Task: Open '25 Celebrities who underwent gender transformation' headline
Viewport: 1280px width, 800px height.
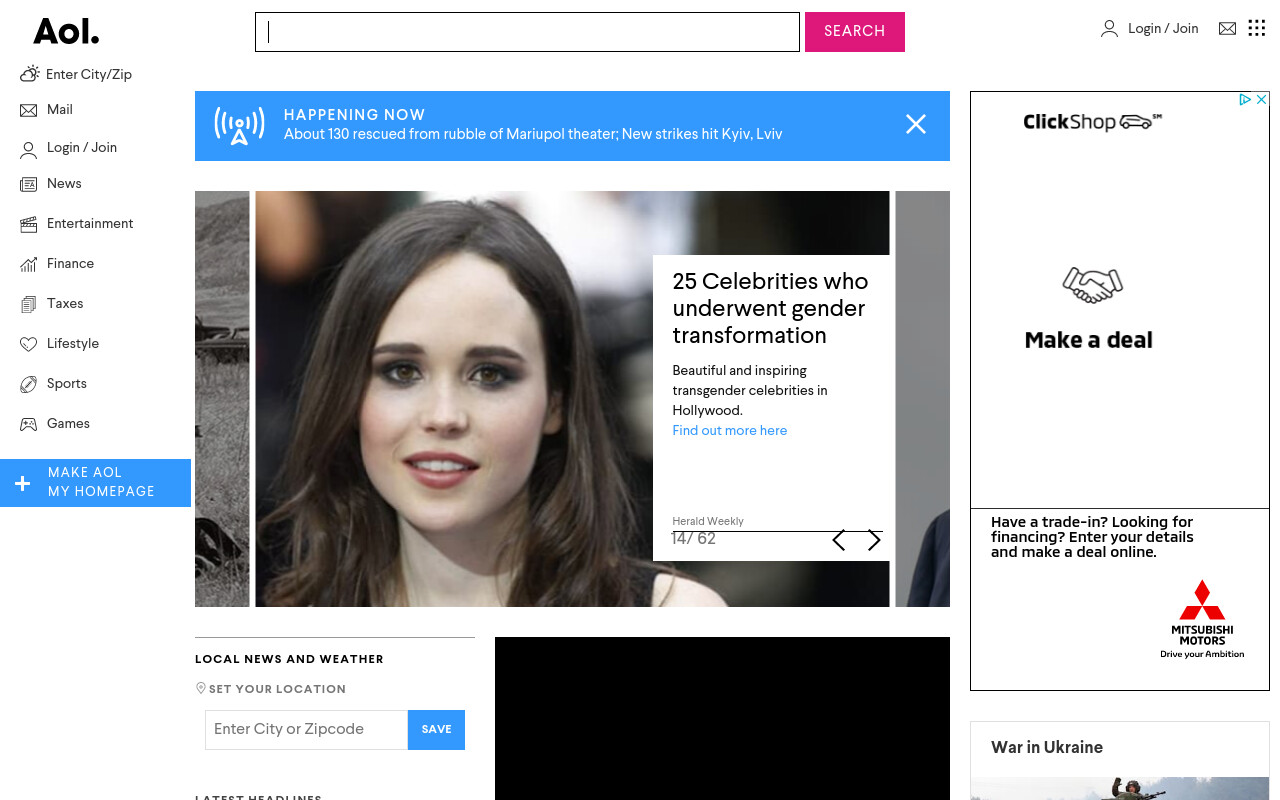Action: point(770,308)
